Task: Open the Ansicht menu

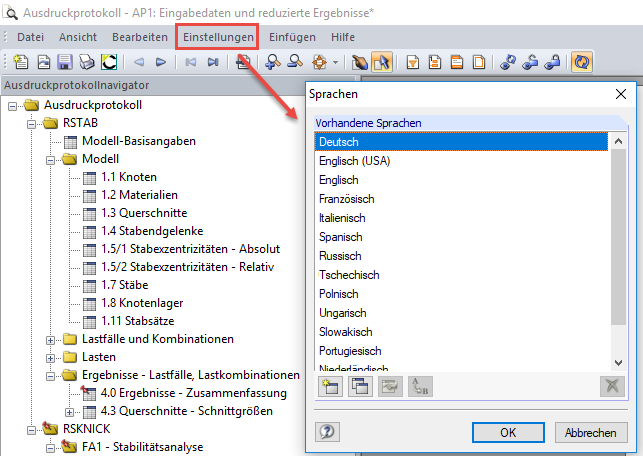Action: click(x=78, y=37)
